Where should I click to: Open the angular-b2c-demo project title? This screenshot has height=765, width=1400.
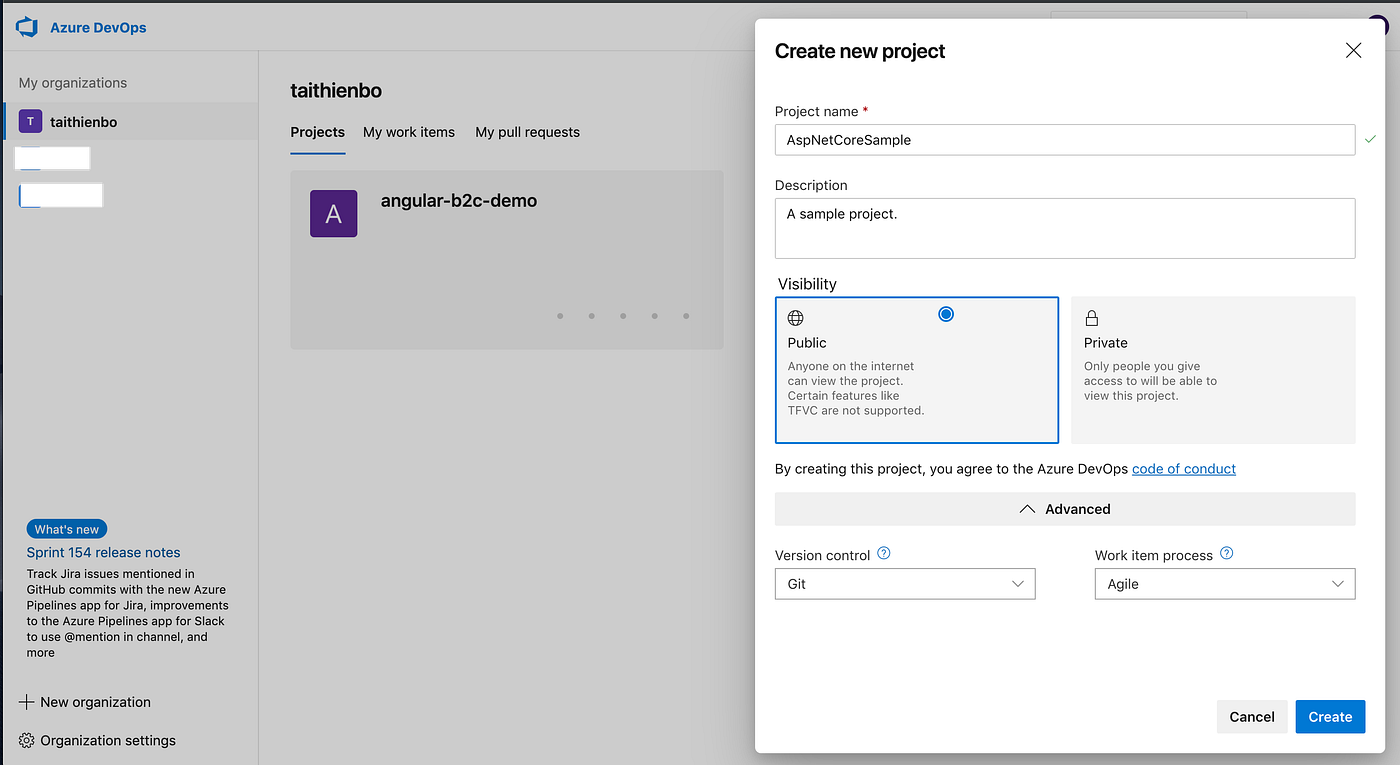click(x=459, y=200)
